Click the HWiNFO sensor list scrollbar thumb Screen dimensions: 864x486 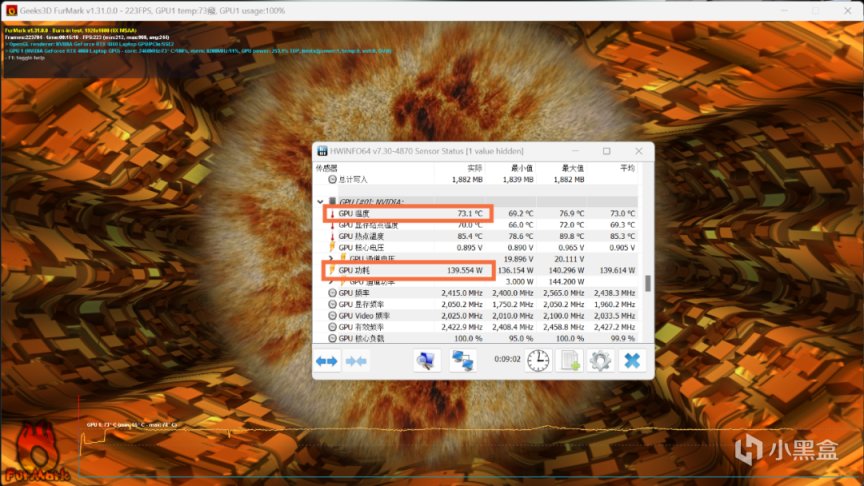coord(647,283)
